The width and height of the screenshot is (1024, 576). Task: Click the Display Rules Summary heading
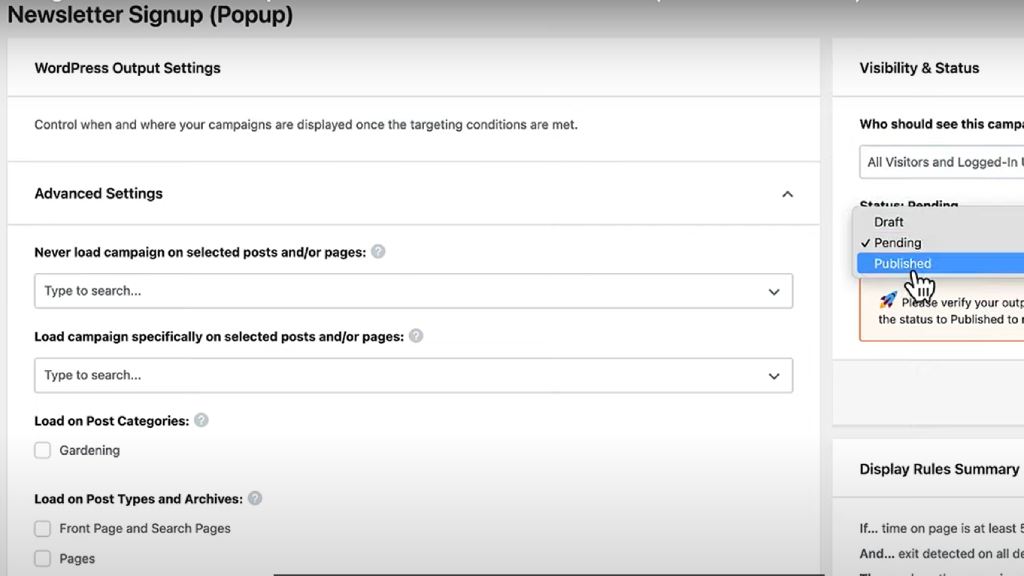coord(938,469)
